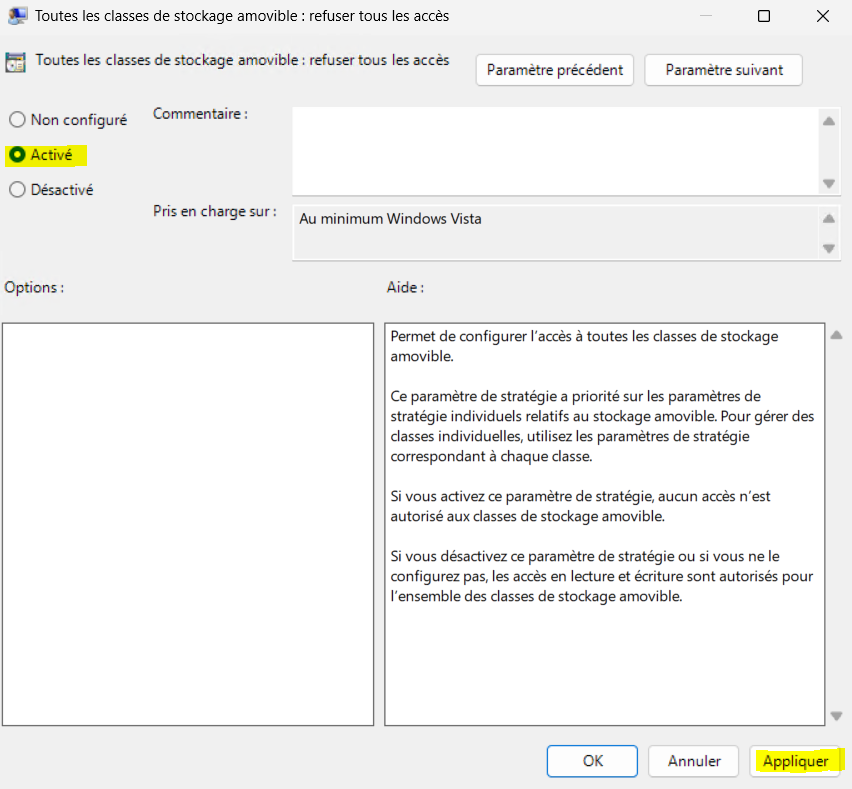Select the 'Désactivé' radio button

[x=17, y=190]
